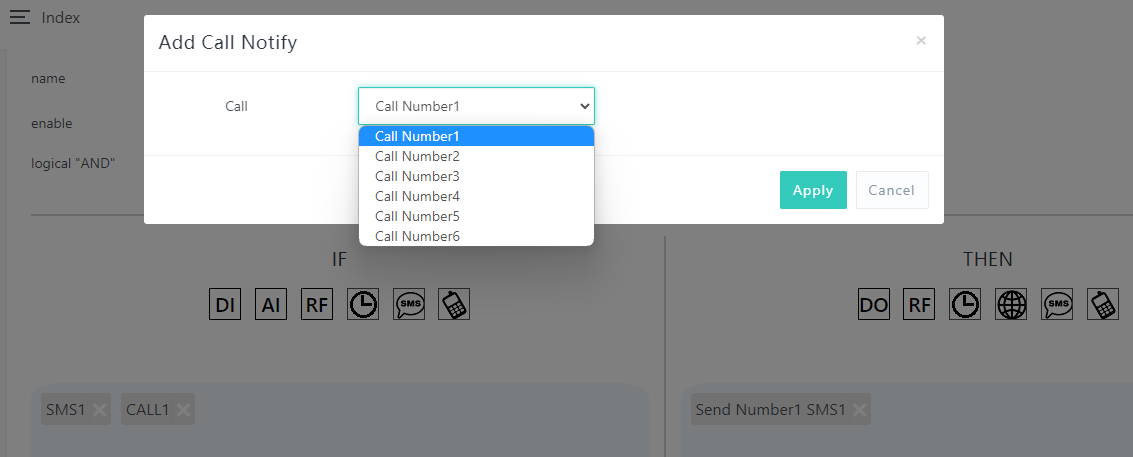Select the globe icon under THEN
This screenshot has height=457, width=1133.
[1011, 305]
